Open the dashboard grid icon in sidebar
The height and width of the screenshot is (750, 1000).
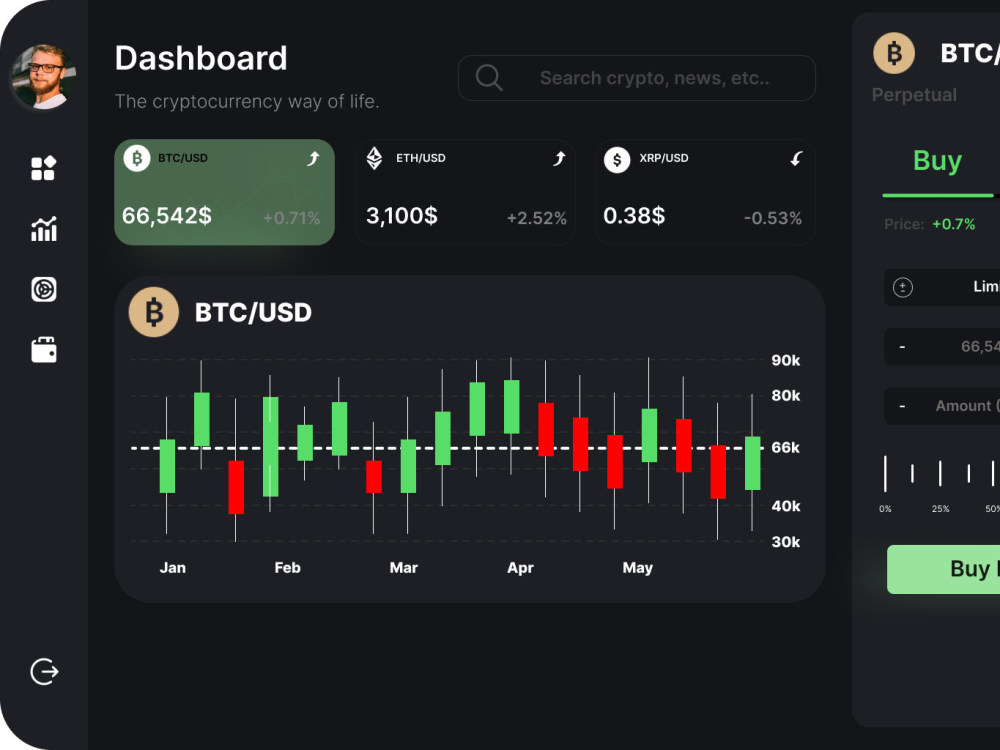pos(43,168)
